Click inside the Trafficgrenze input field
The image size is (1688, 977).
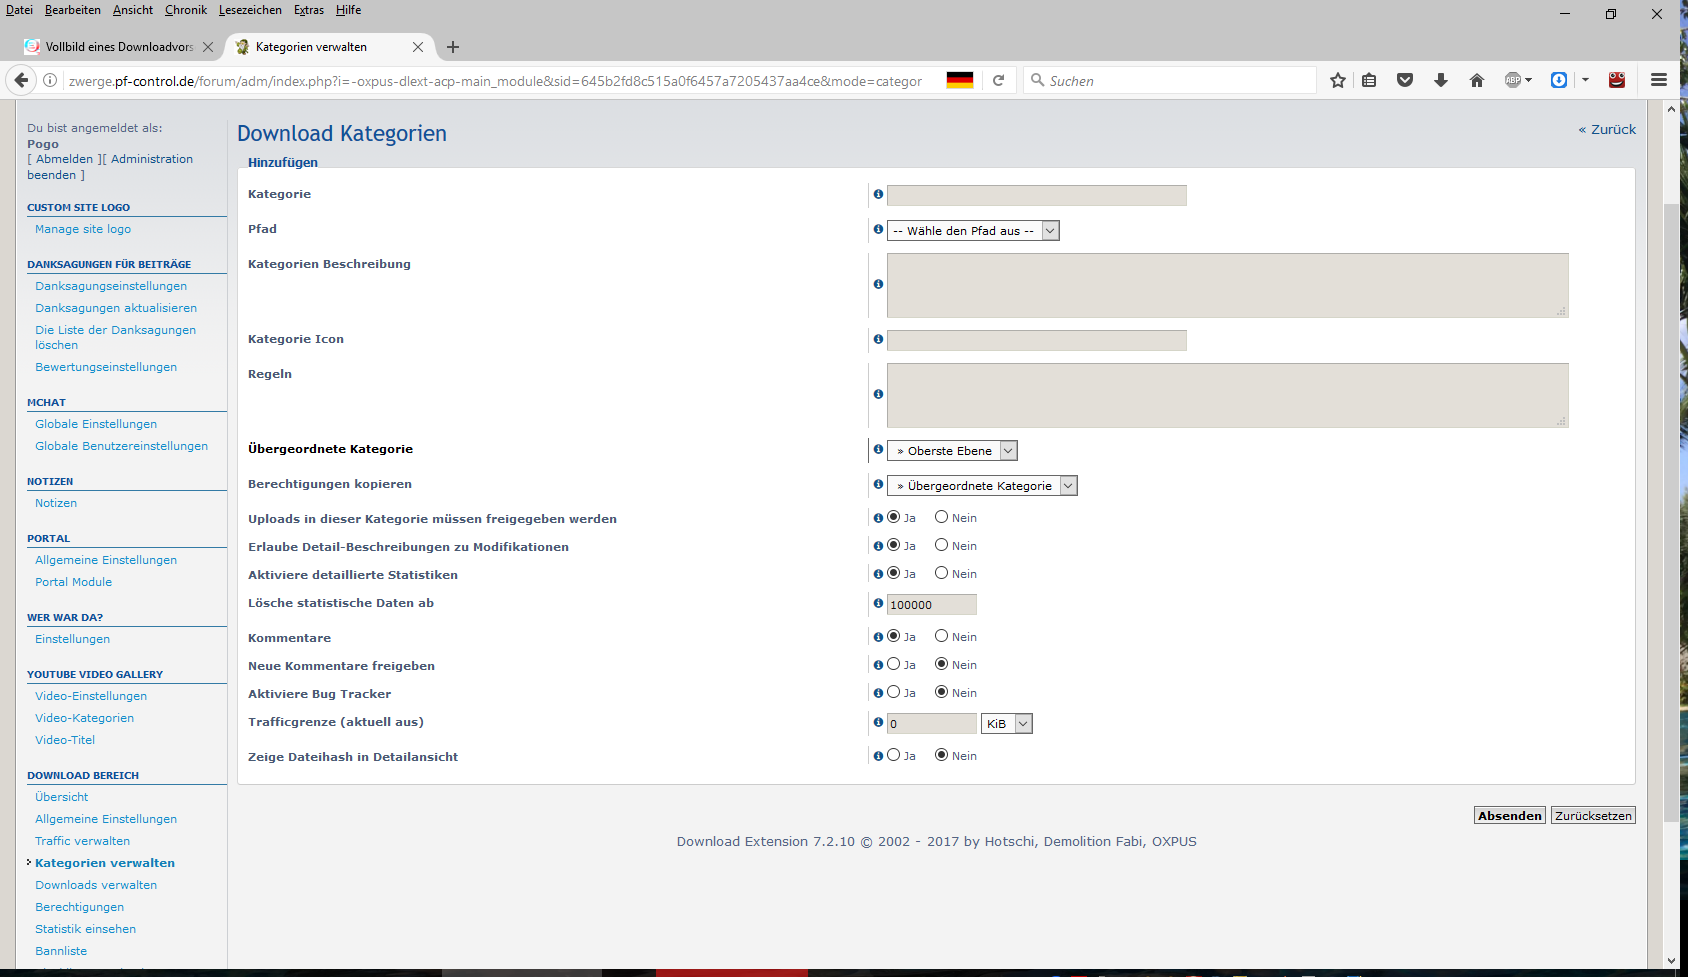(930, 723)
